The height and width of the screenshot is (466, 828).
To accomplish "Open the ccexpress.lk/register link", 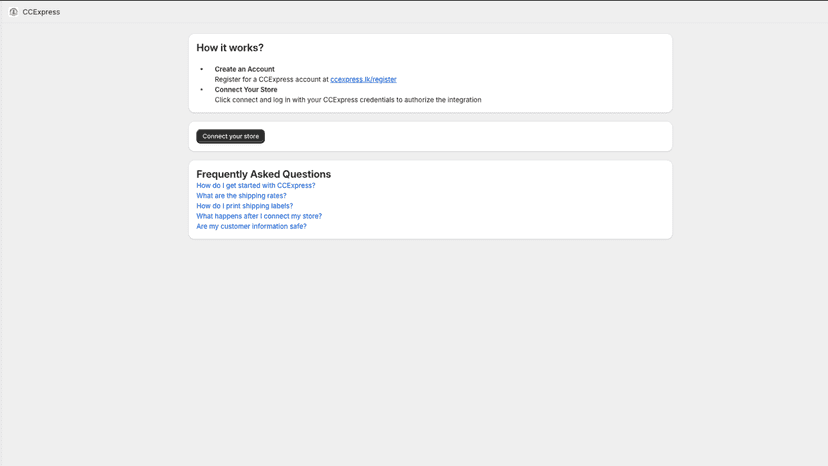I will (363, 79).
